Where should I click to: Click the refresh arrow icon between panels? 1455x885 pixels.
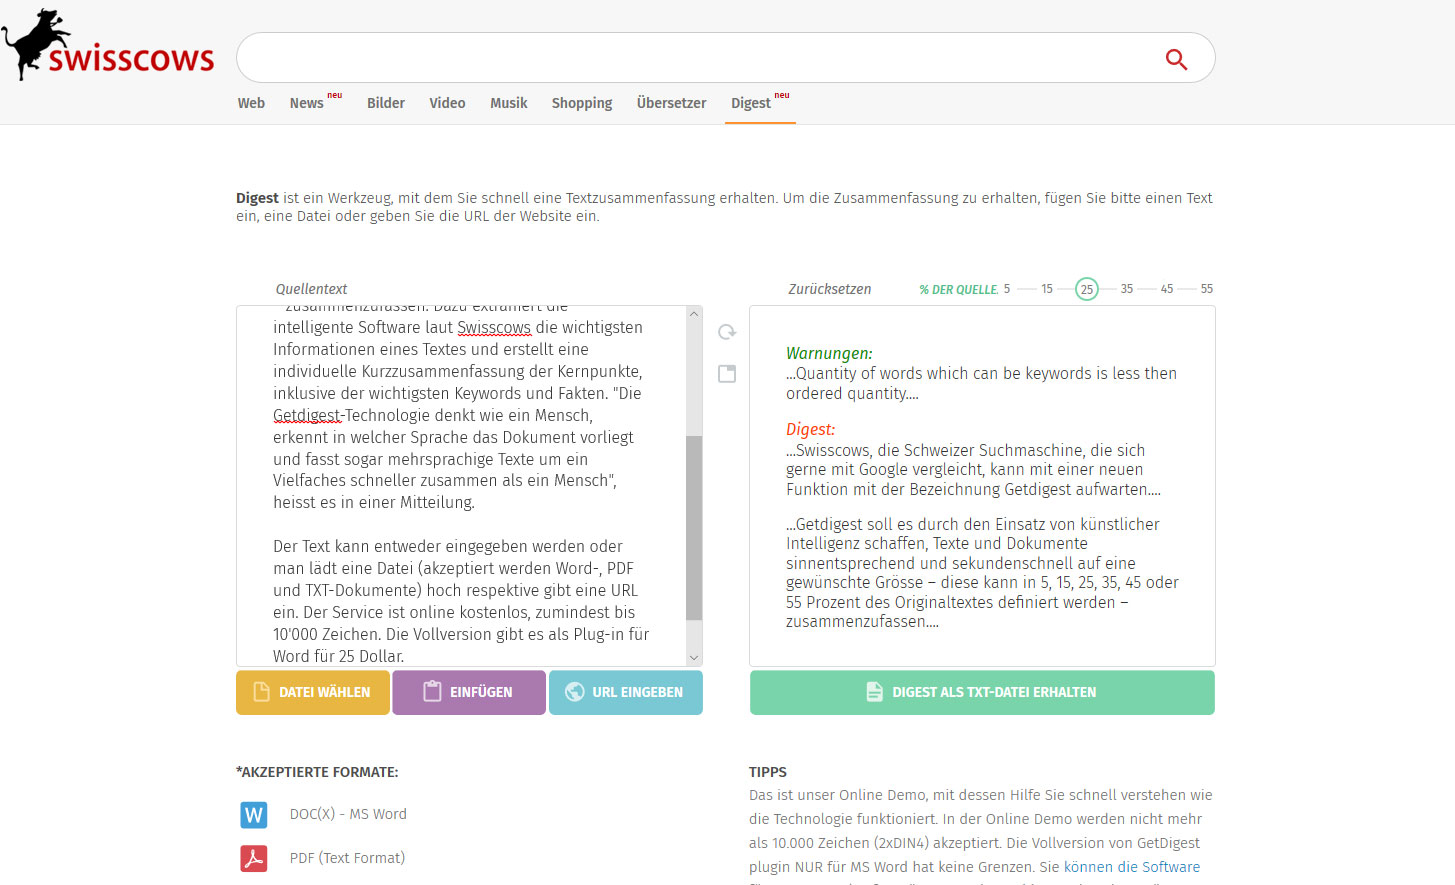[727, 332]
